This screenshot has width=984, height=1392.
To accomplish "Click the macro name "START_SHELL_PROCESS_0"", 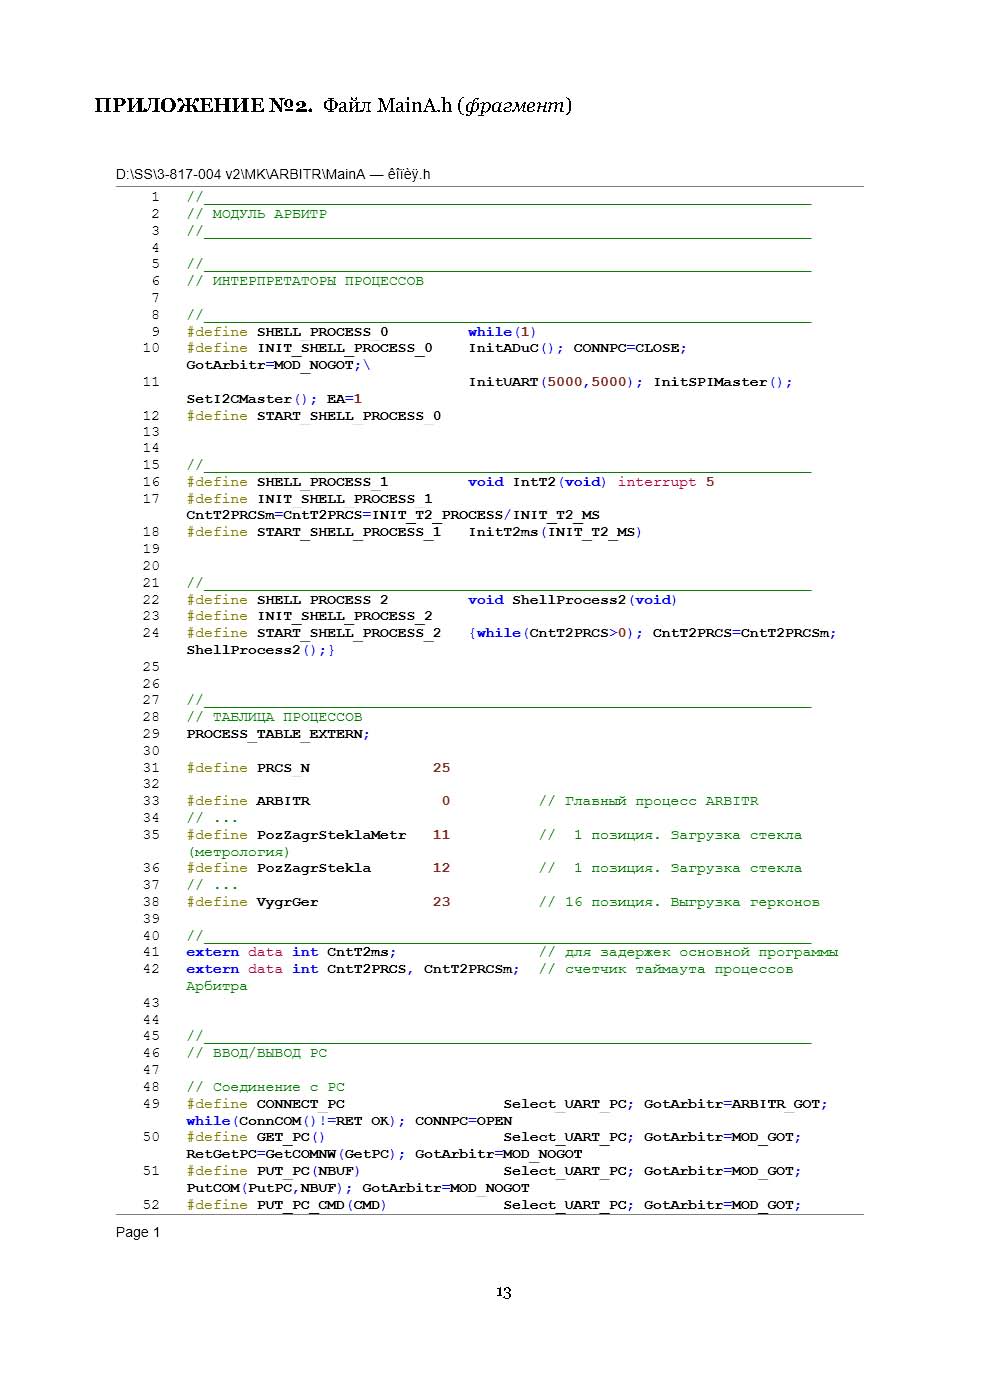I will [349, 416].
